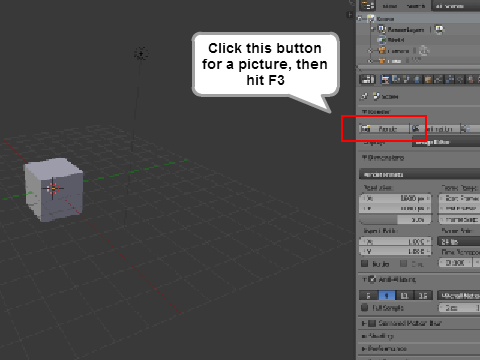Click the Start Frame field
480x360 pixels.
pos(459,198)
